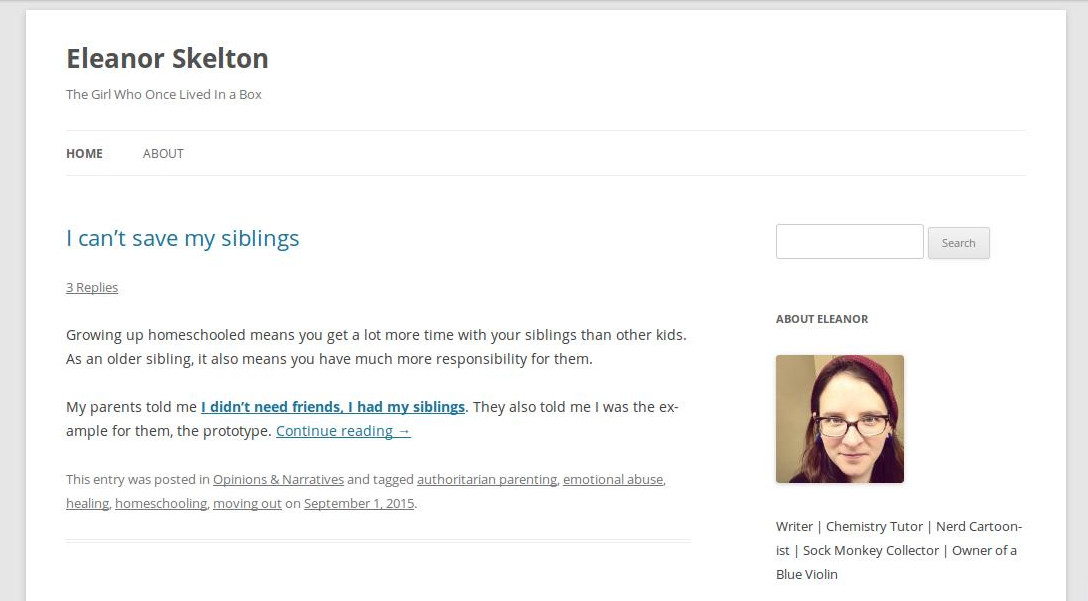Click Continue reading to expand the post
Viewport: 1088px width, 601px height.
click(343, 431)
